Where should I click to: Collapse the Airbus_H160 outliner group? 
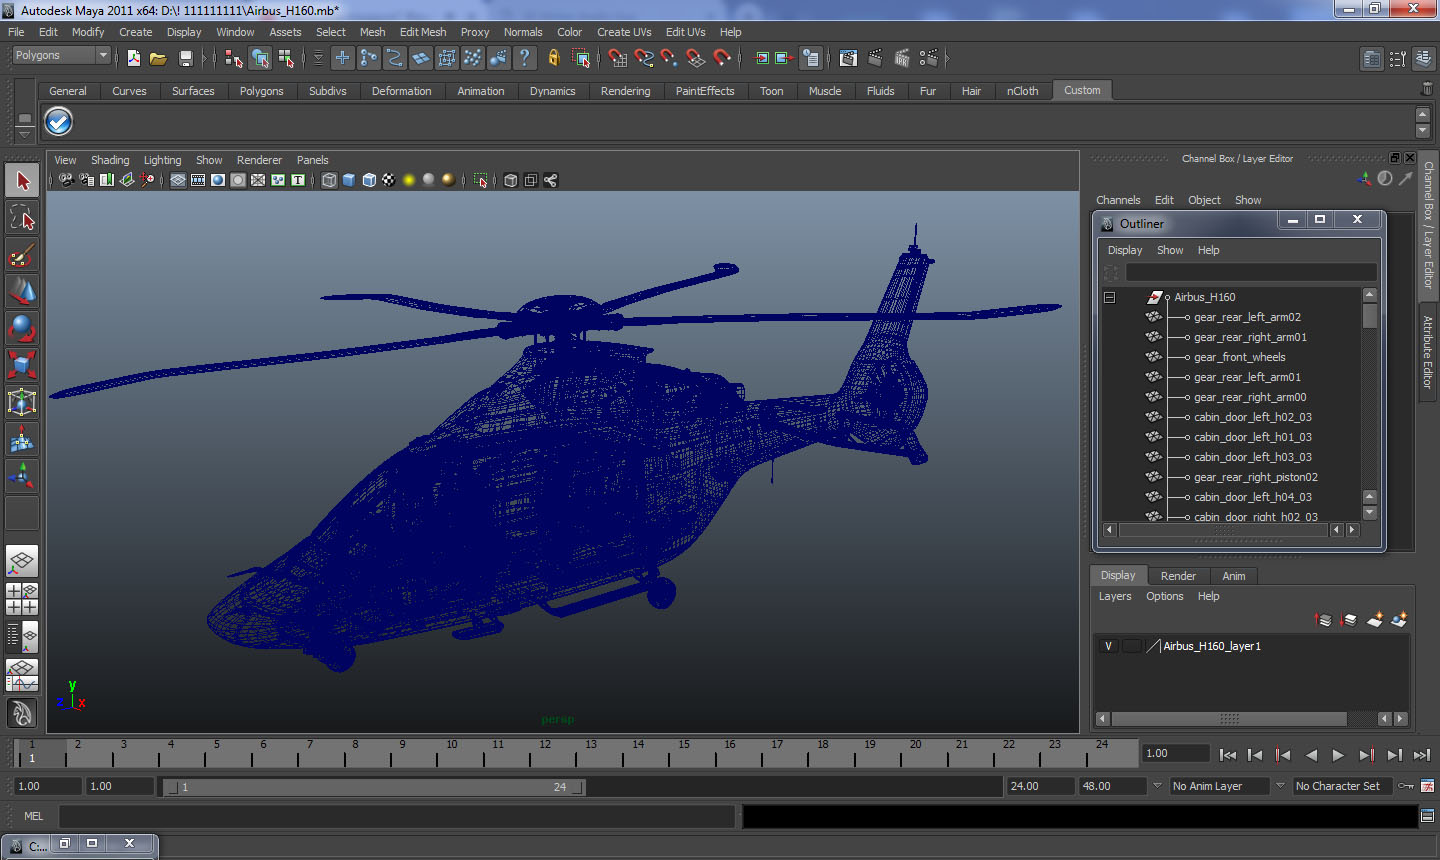tap(1109, 297)
